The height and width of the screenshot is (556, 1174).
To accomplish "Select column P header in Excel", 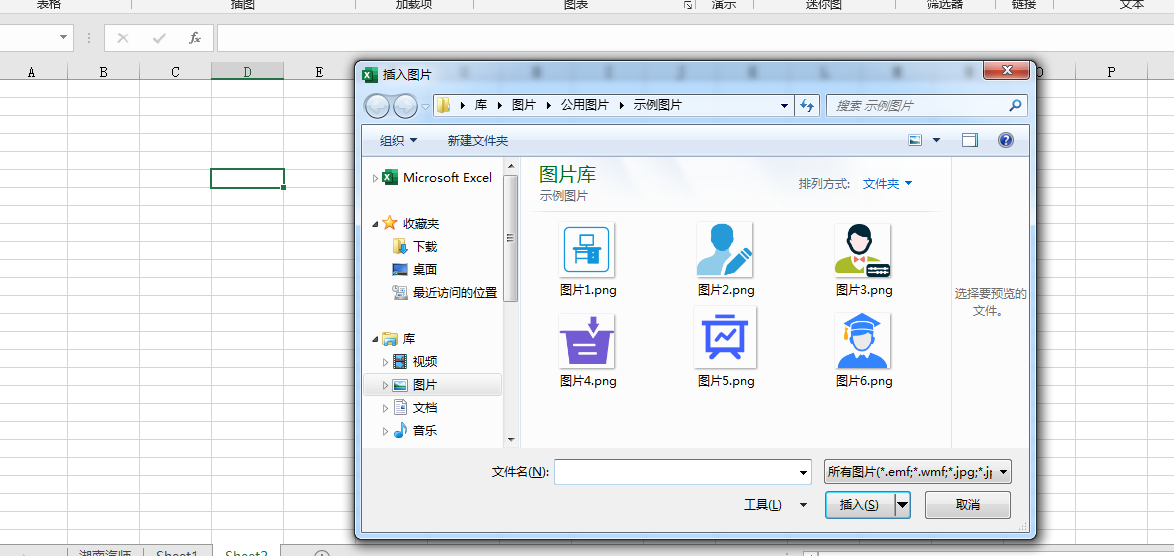I will 1111,72.
